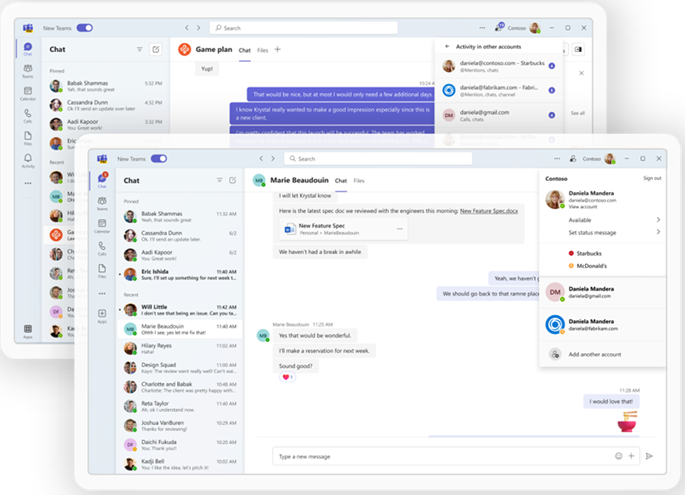Switch to Files tab in Marie Beaudouin chat
The width and height of the screenshot is (685, 495).
359,180
